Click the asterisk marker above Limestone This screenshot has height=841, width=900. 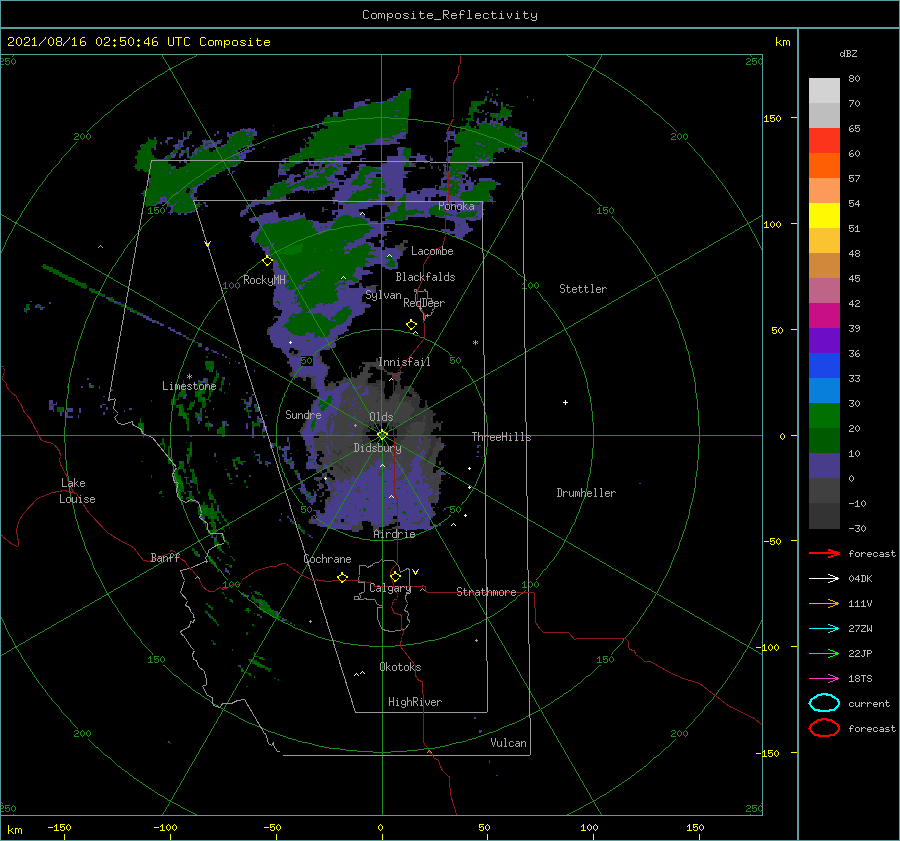tap(189, 377)
